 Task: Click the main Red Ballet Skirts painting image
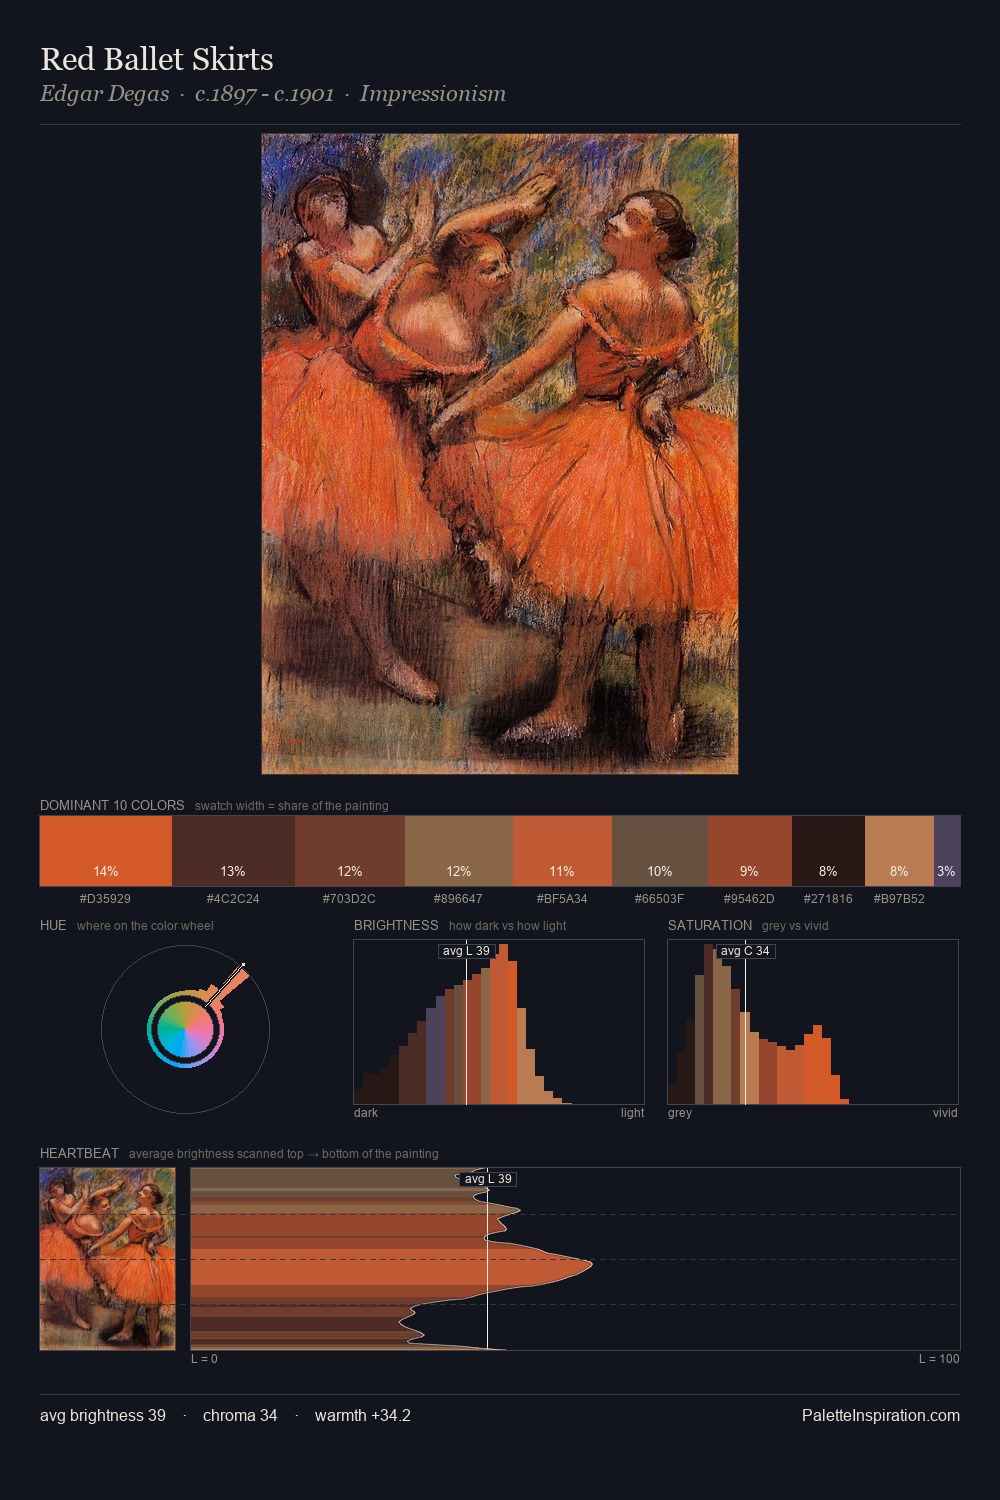pyautogui.click(x=500, y=454)
